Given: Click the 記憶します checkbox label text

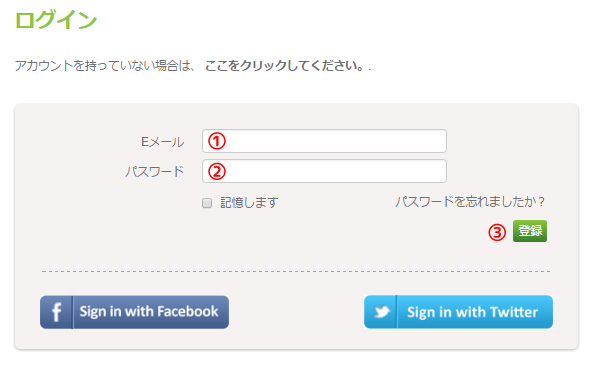Looking at the screenshot, I should coord(249,202).
